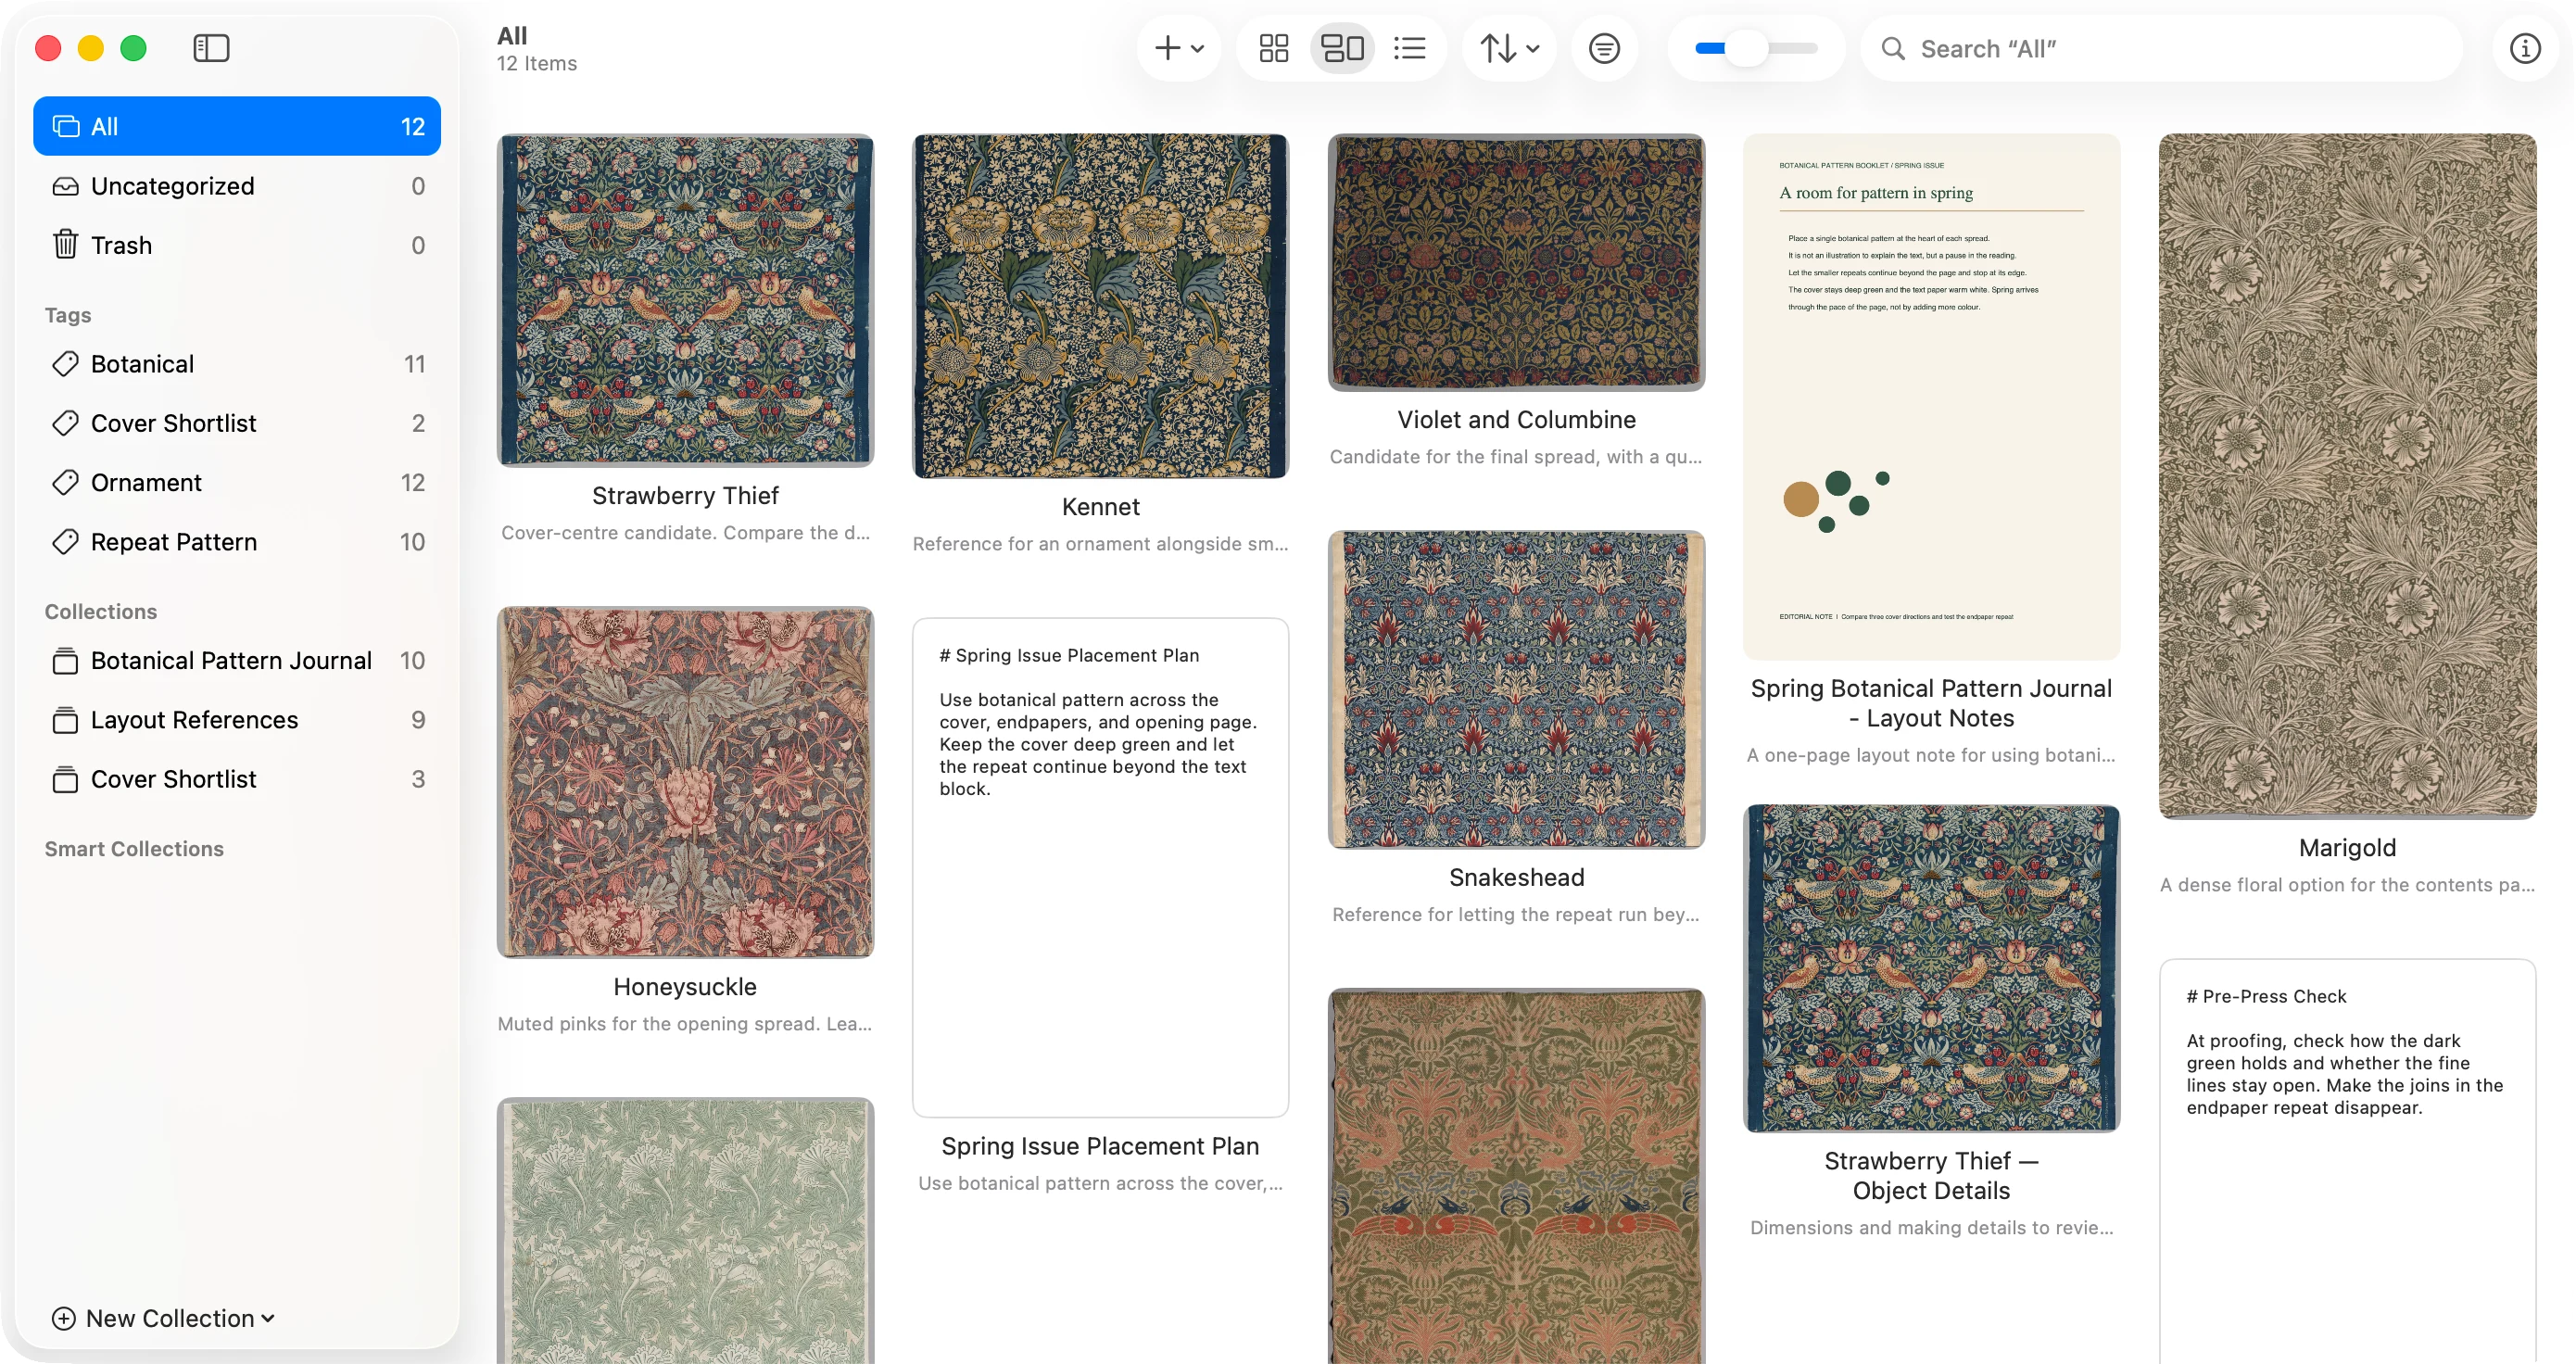
Task: Click the Uncategorized tray icon
Action: 65,186
